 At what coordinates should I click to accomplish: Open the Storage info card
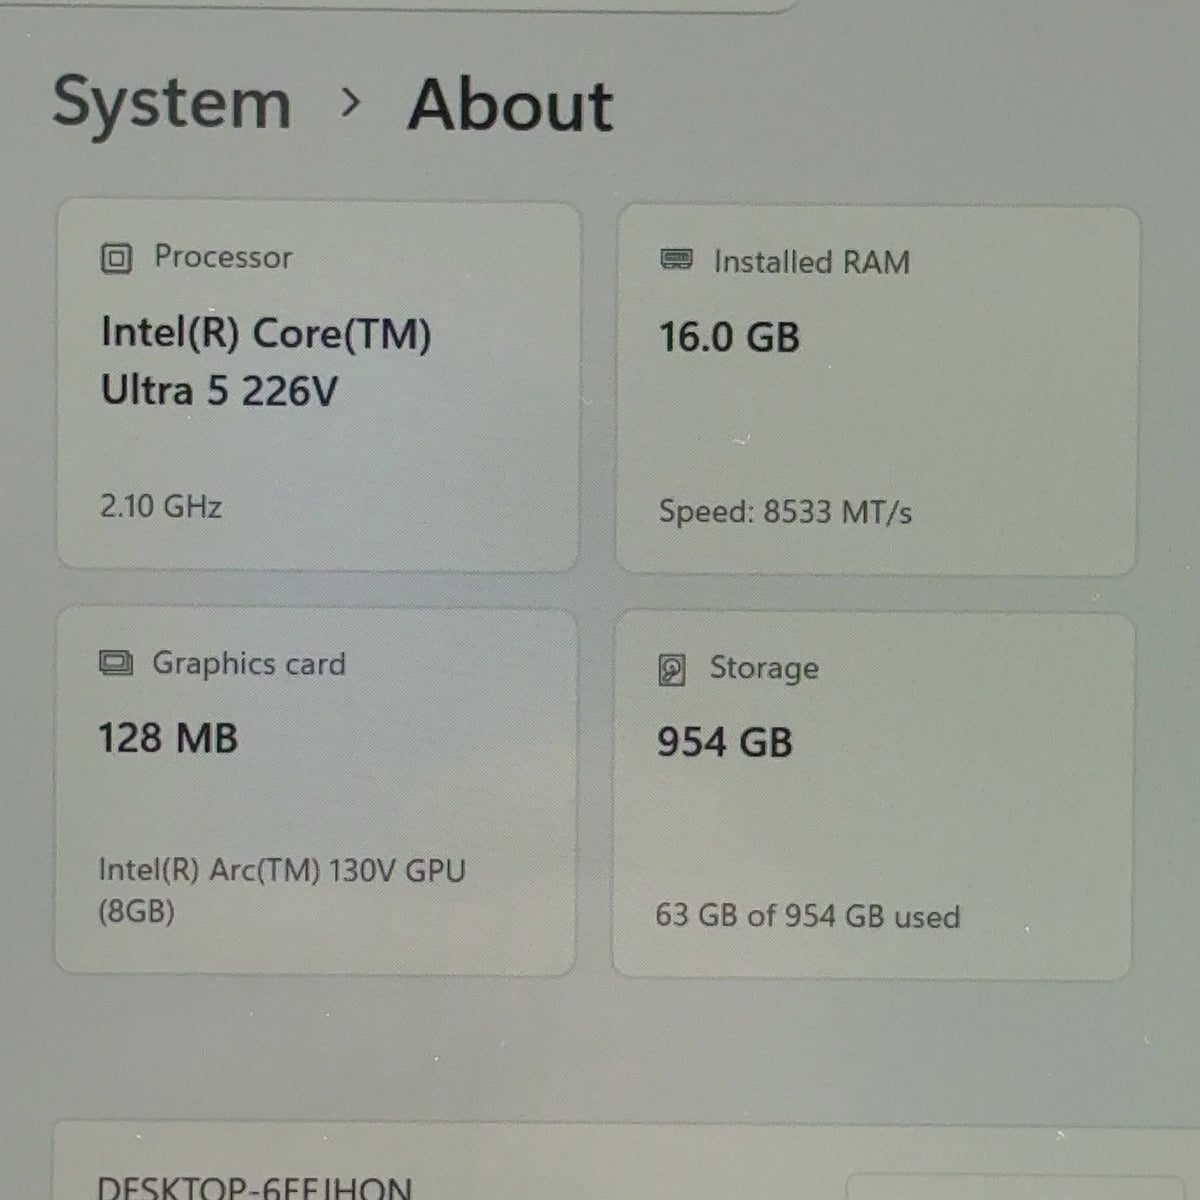(873, 795)
